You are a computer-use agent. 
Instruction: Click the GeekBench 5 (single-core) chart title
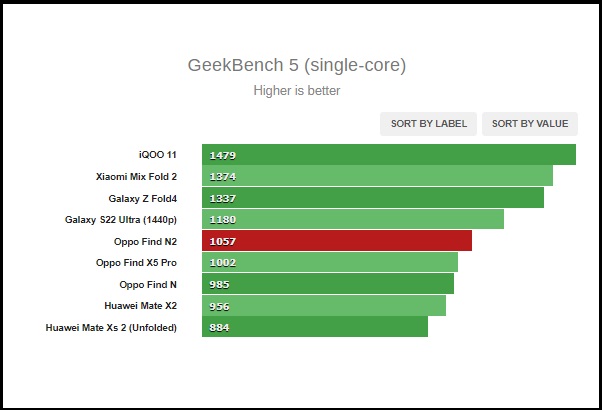tap(297, 66)
